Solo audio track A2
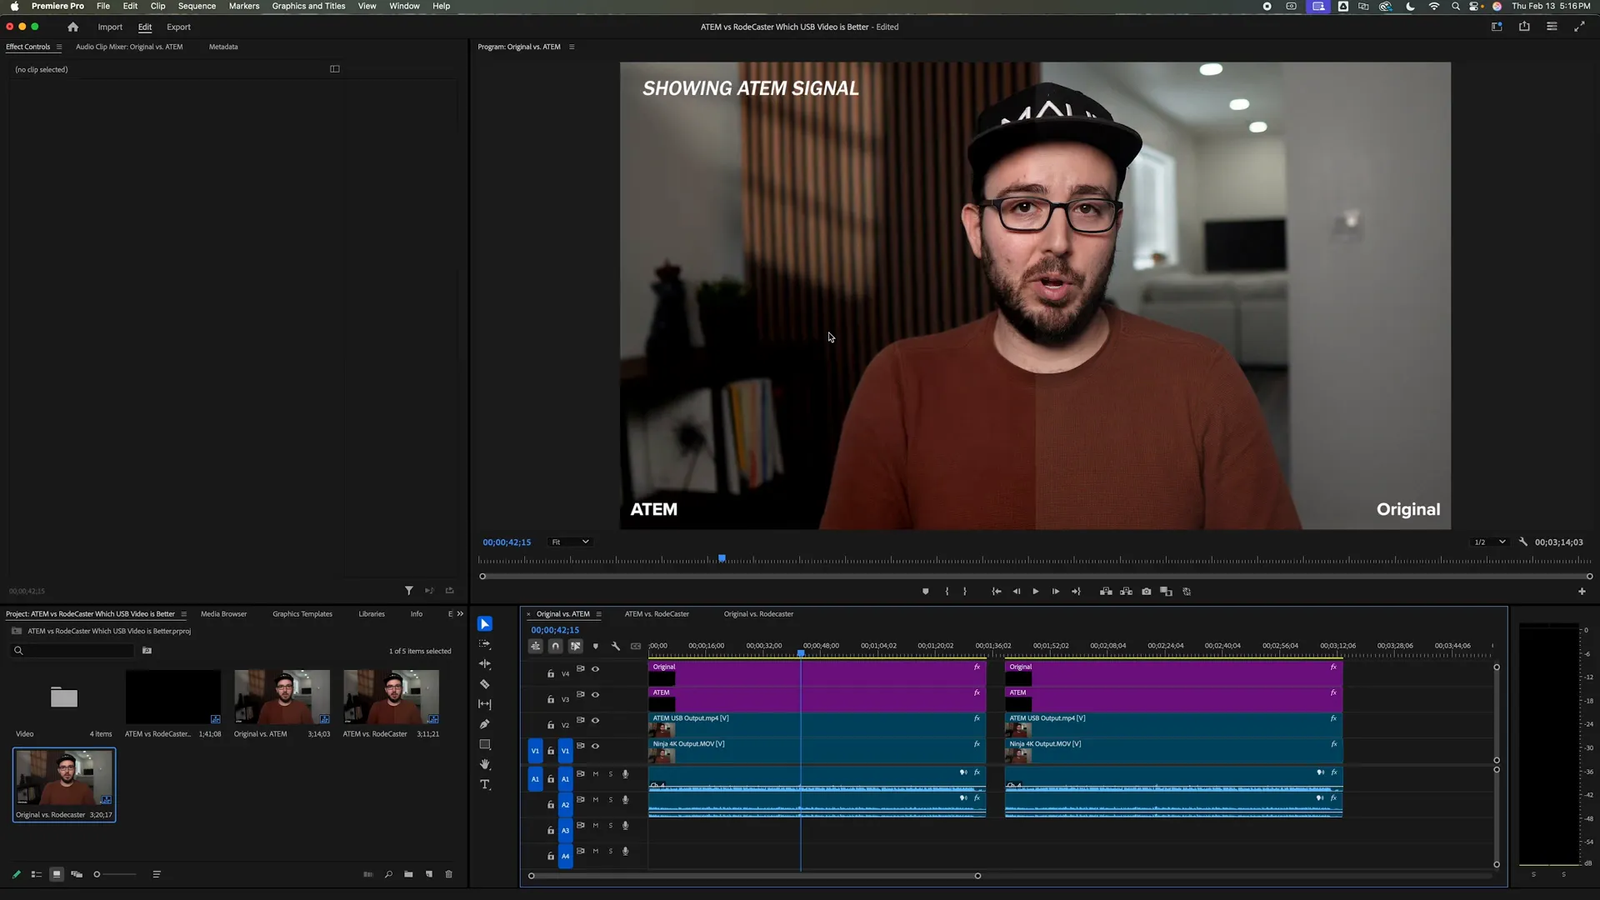The width and height of the screenshot is (1600, 900). [x=611, y=799]
